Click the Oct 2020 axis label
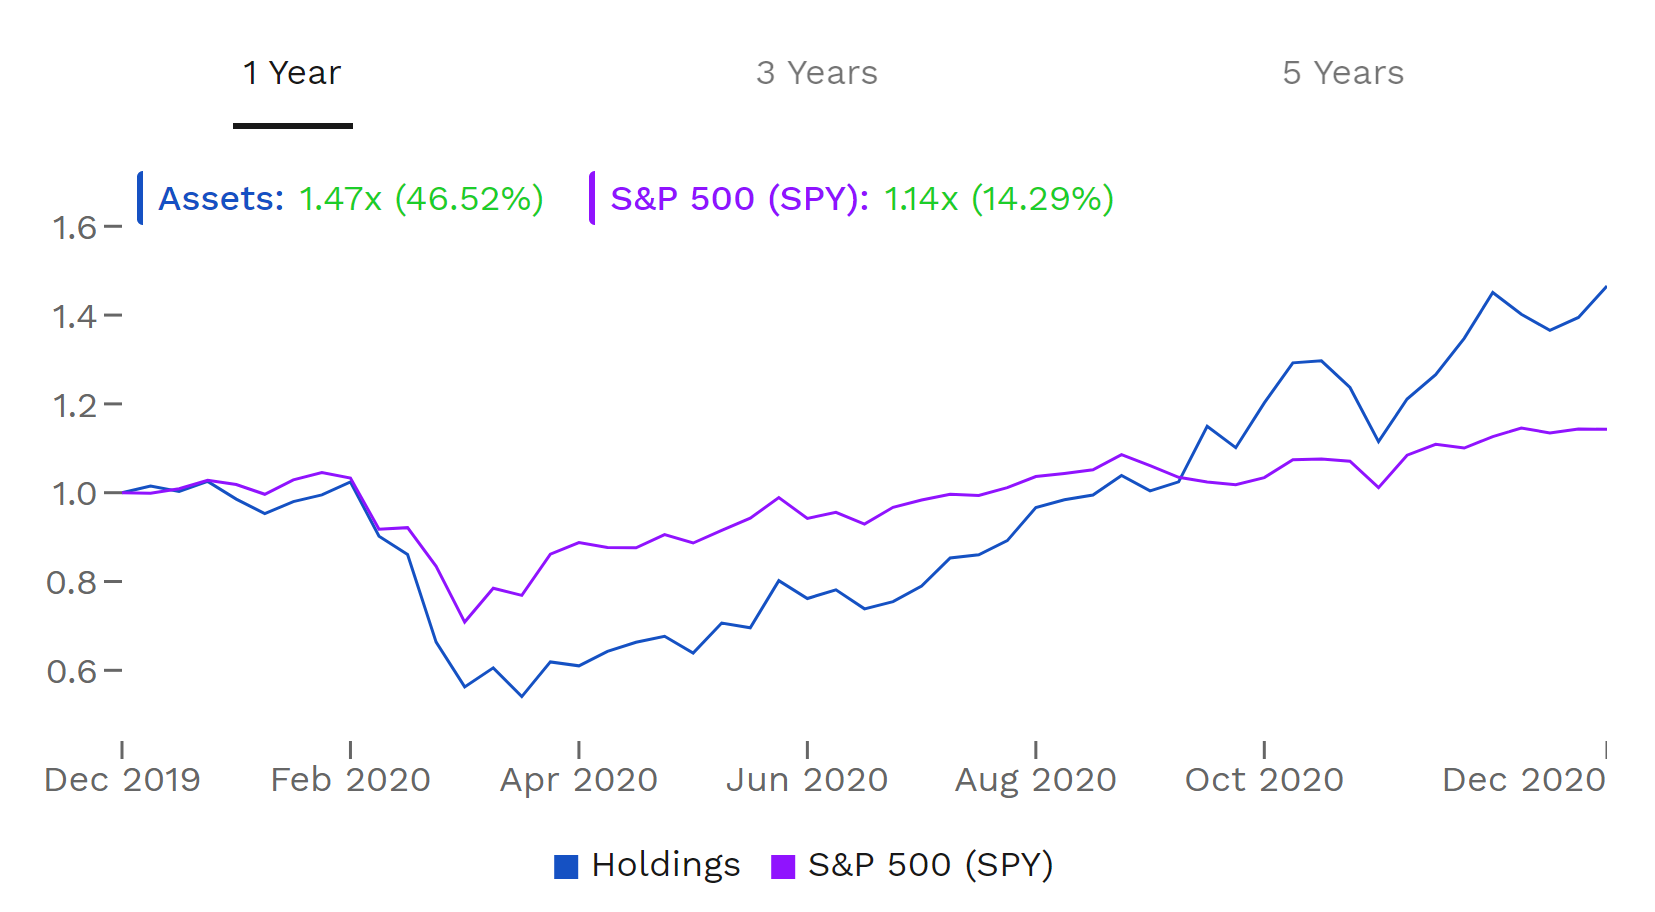 coord(1264,780)
